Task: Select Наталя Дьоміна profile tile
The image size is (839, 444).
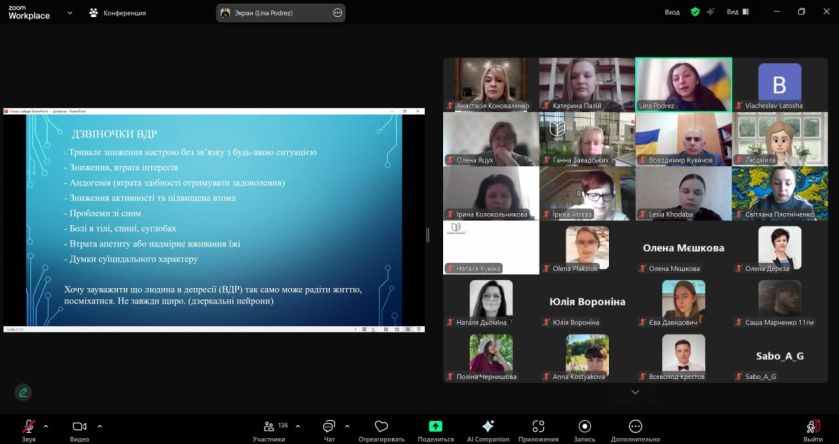Action: [x=491, y=301]
